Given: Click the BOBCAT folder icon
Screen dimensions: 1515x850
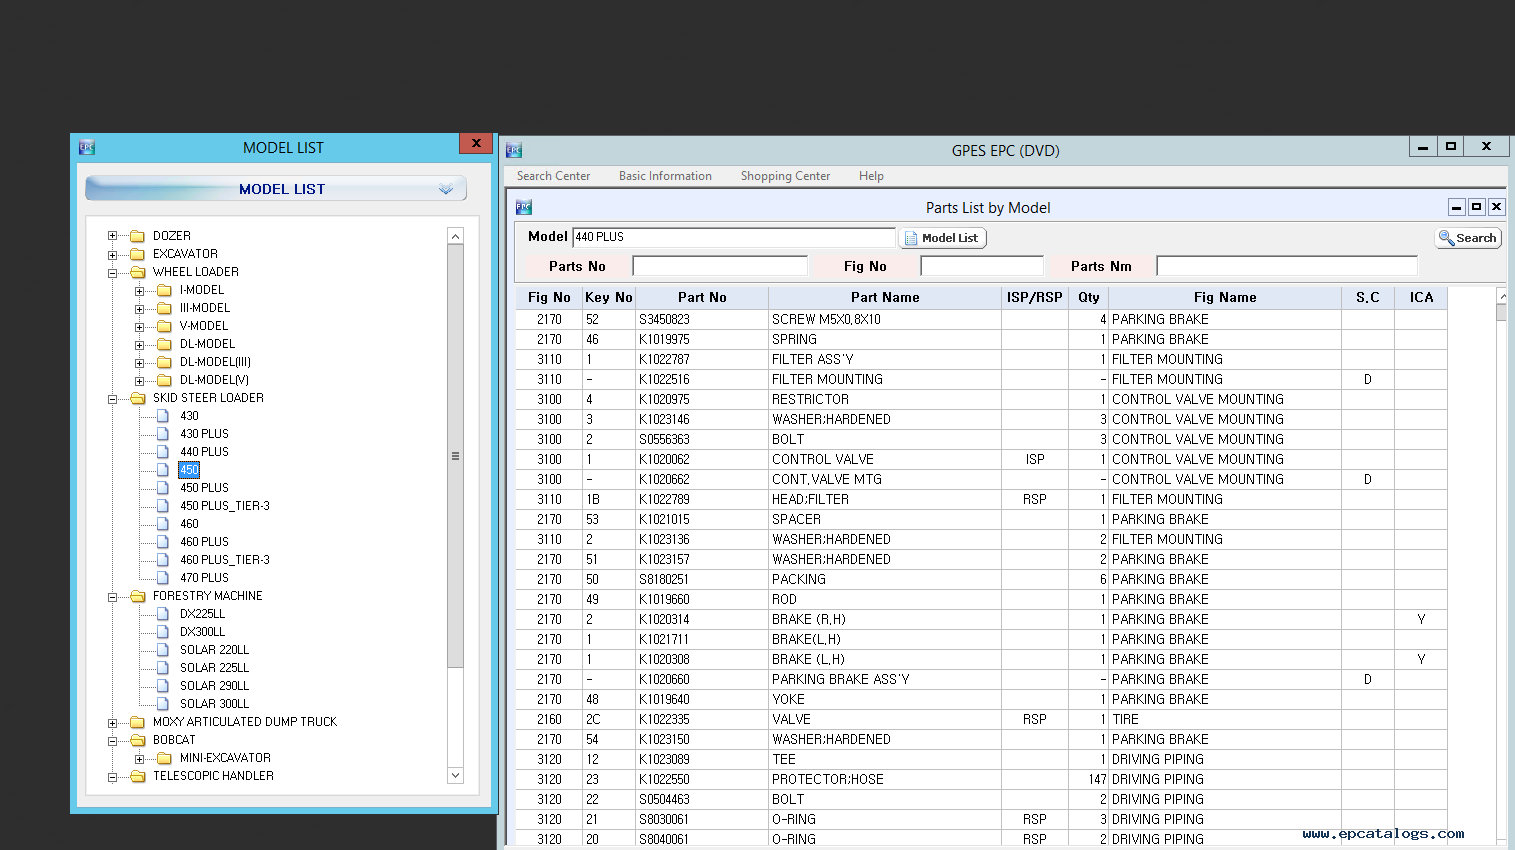Looking at the screenshot, I should pyautogui.click(x=138, y=740).
